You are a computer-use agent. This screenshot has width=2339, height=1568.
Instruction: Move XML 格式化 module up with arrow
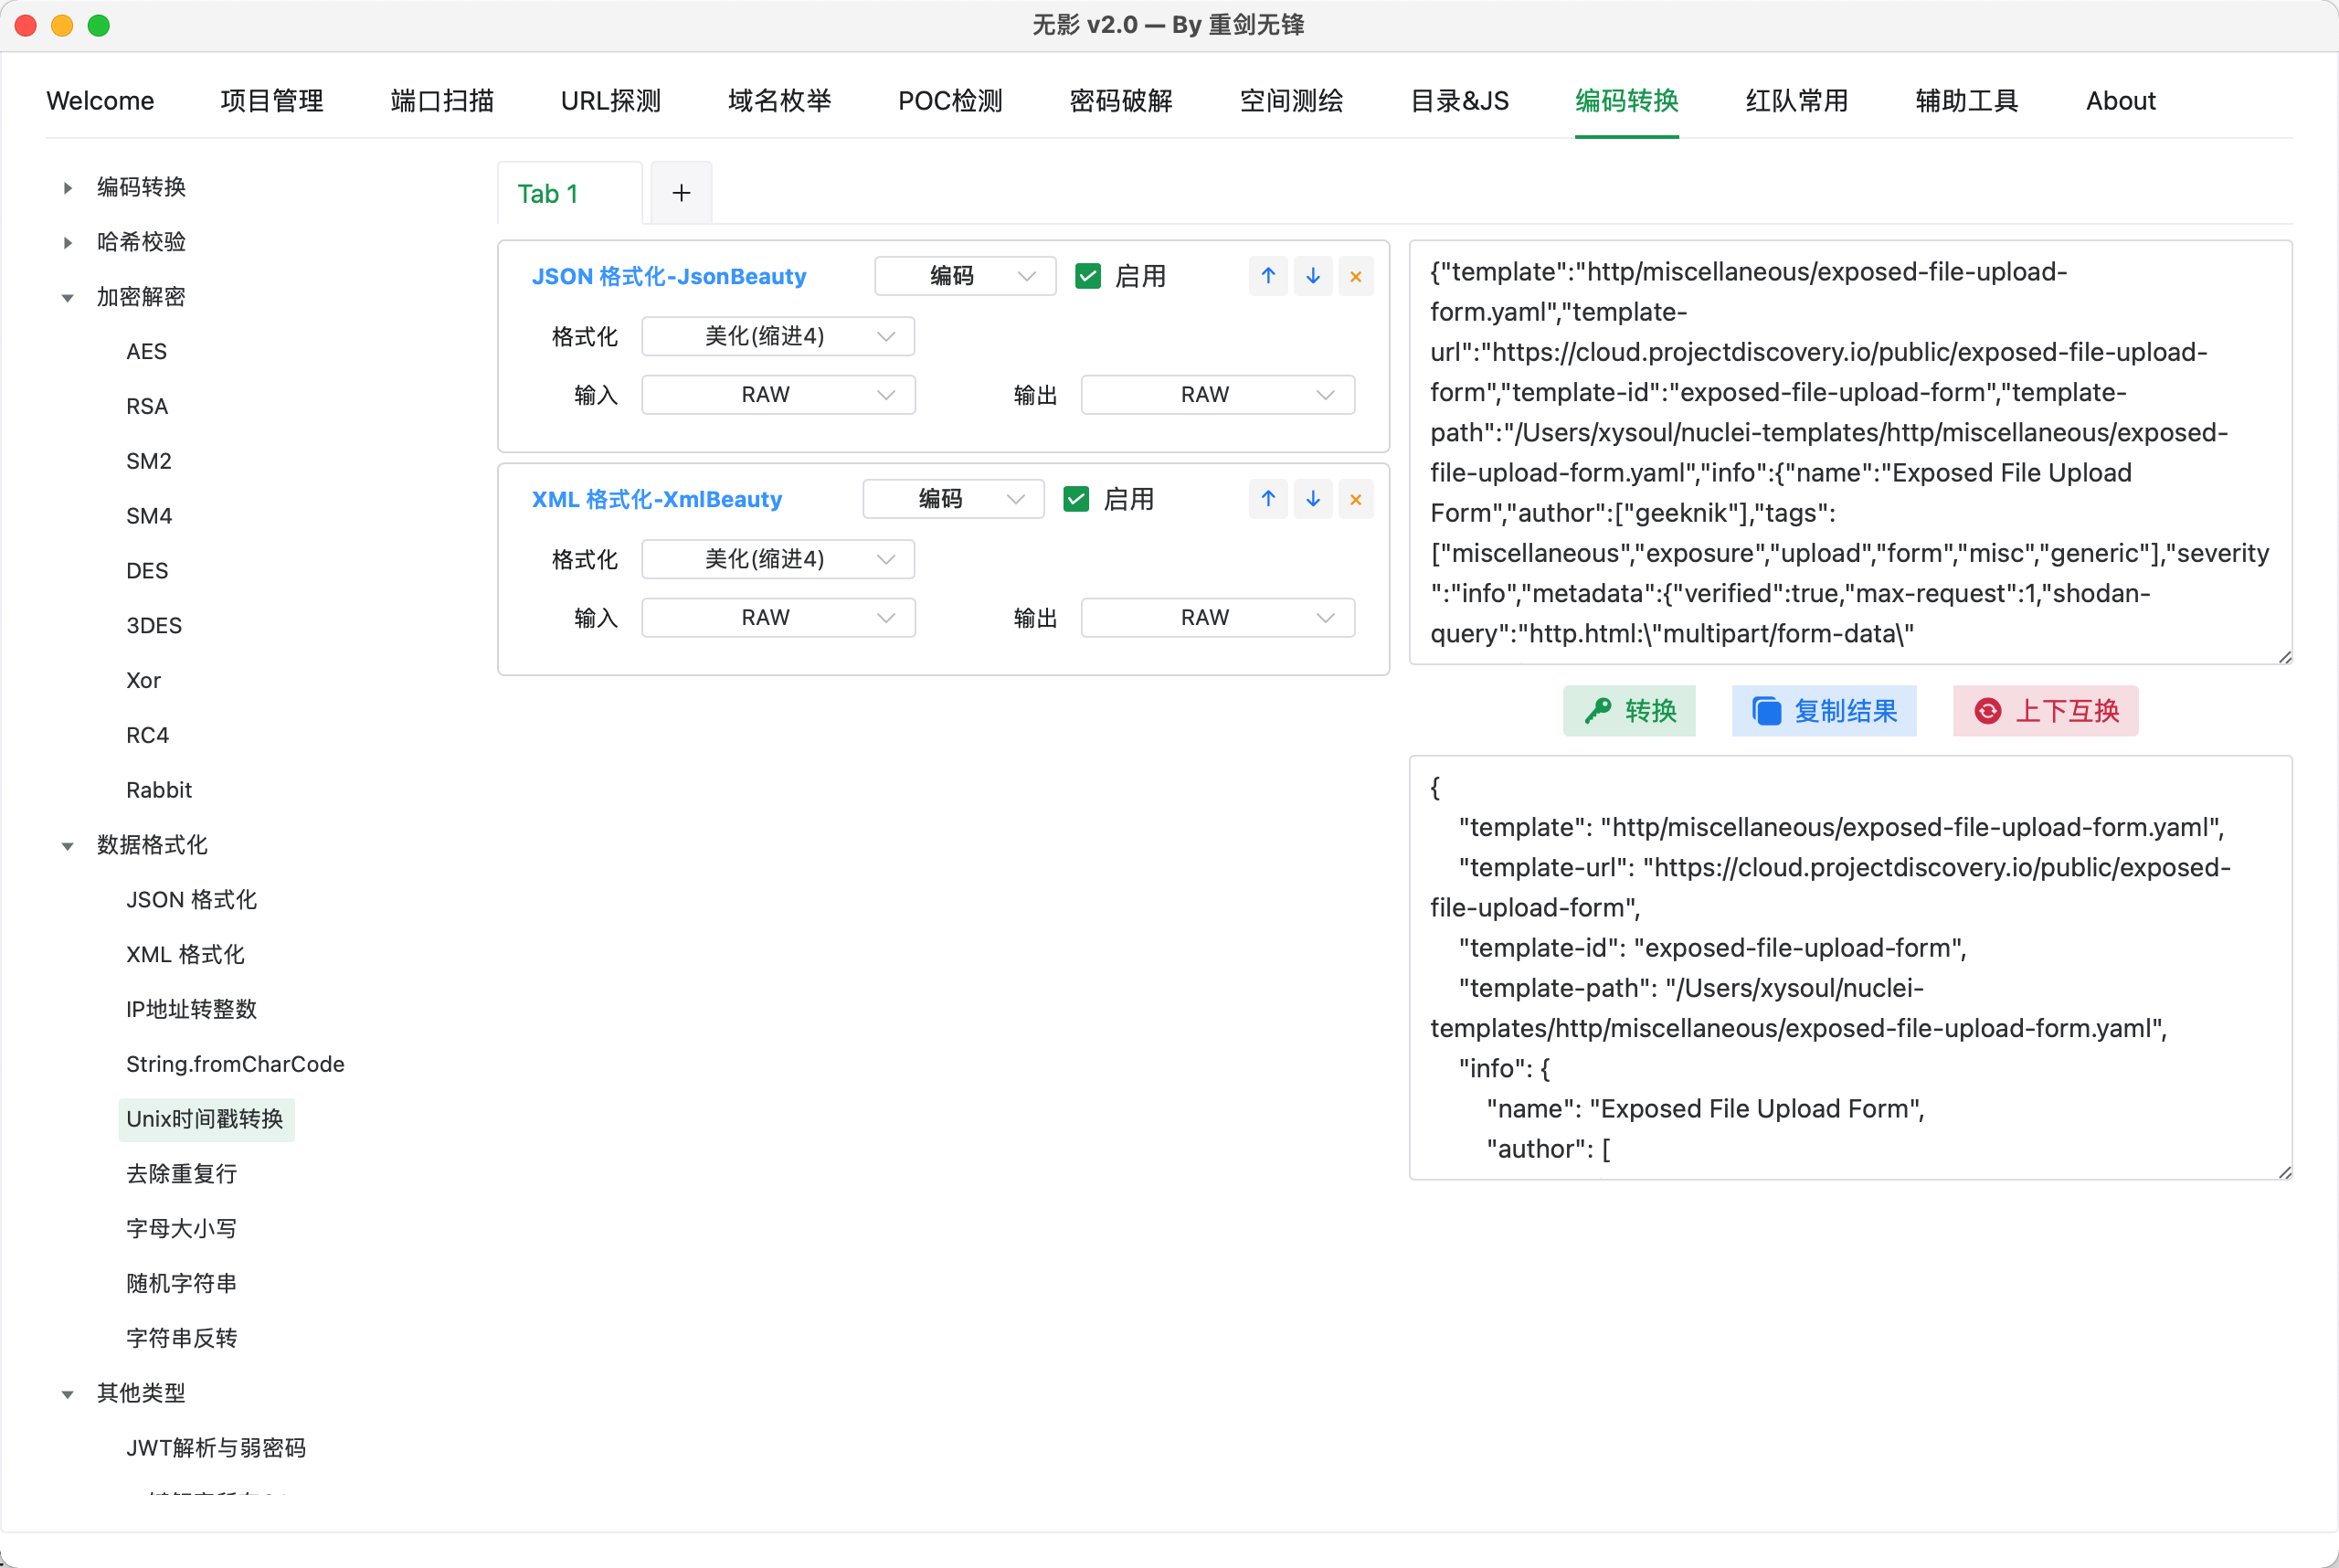tap(1268, 499)
